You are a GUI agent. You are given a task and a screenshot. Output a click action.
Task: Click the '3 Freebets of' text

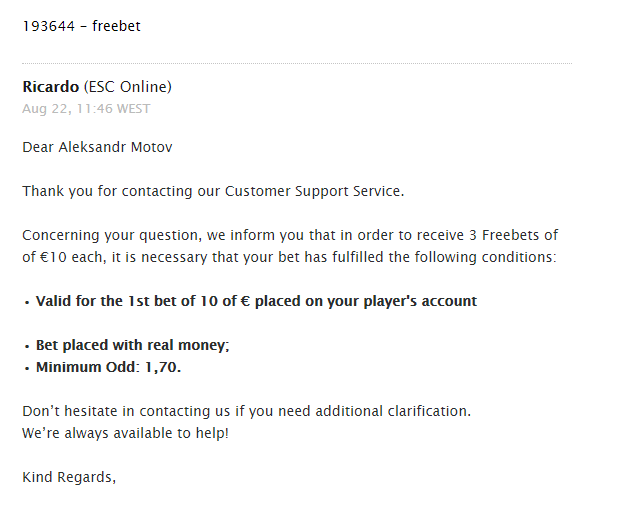tap(514, 236)
